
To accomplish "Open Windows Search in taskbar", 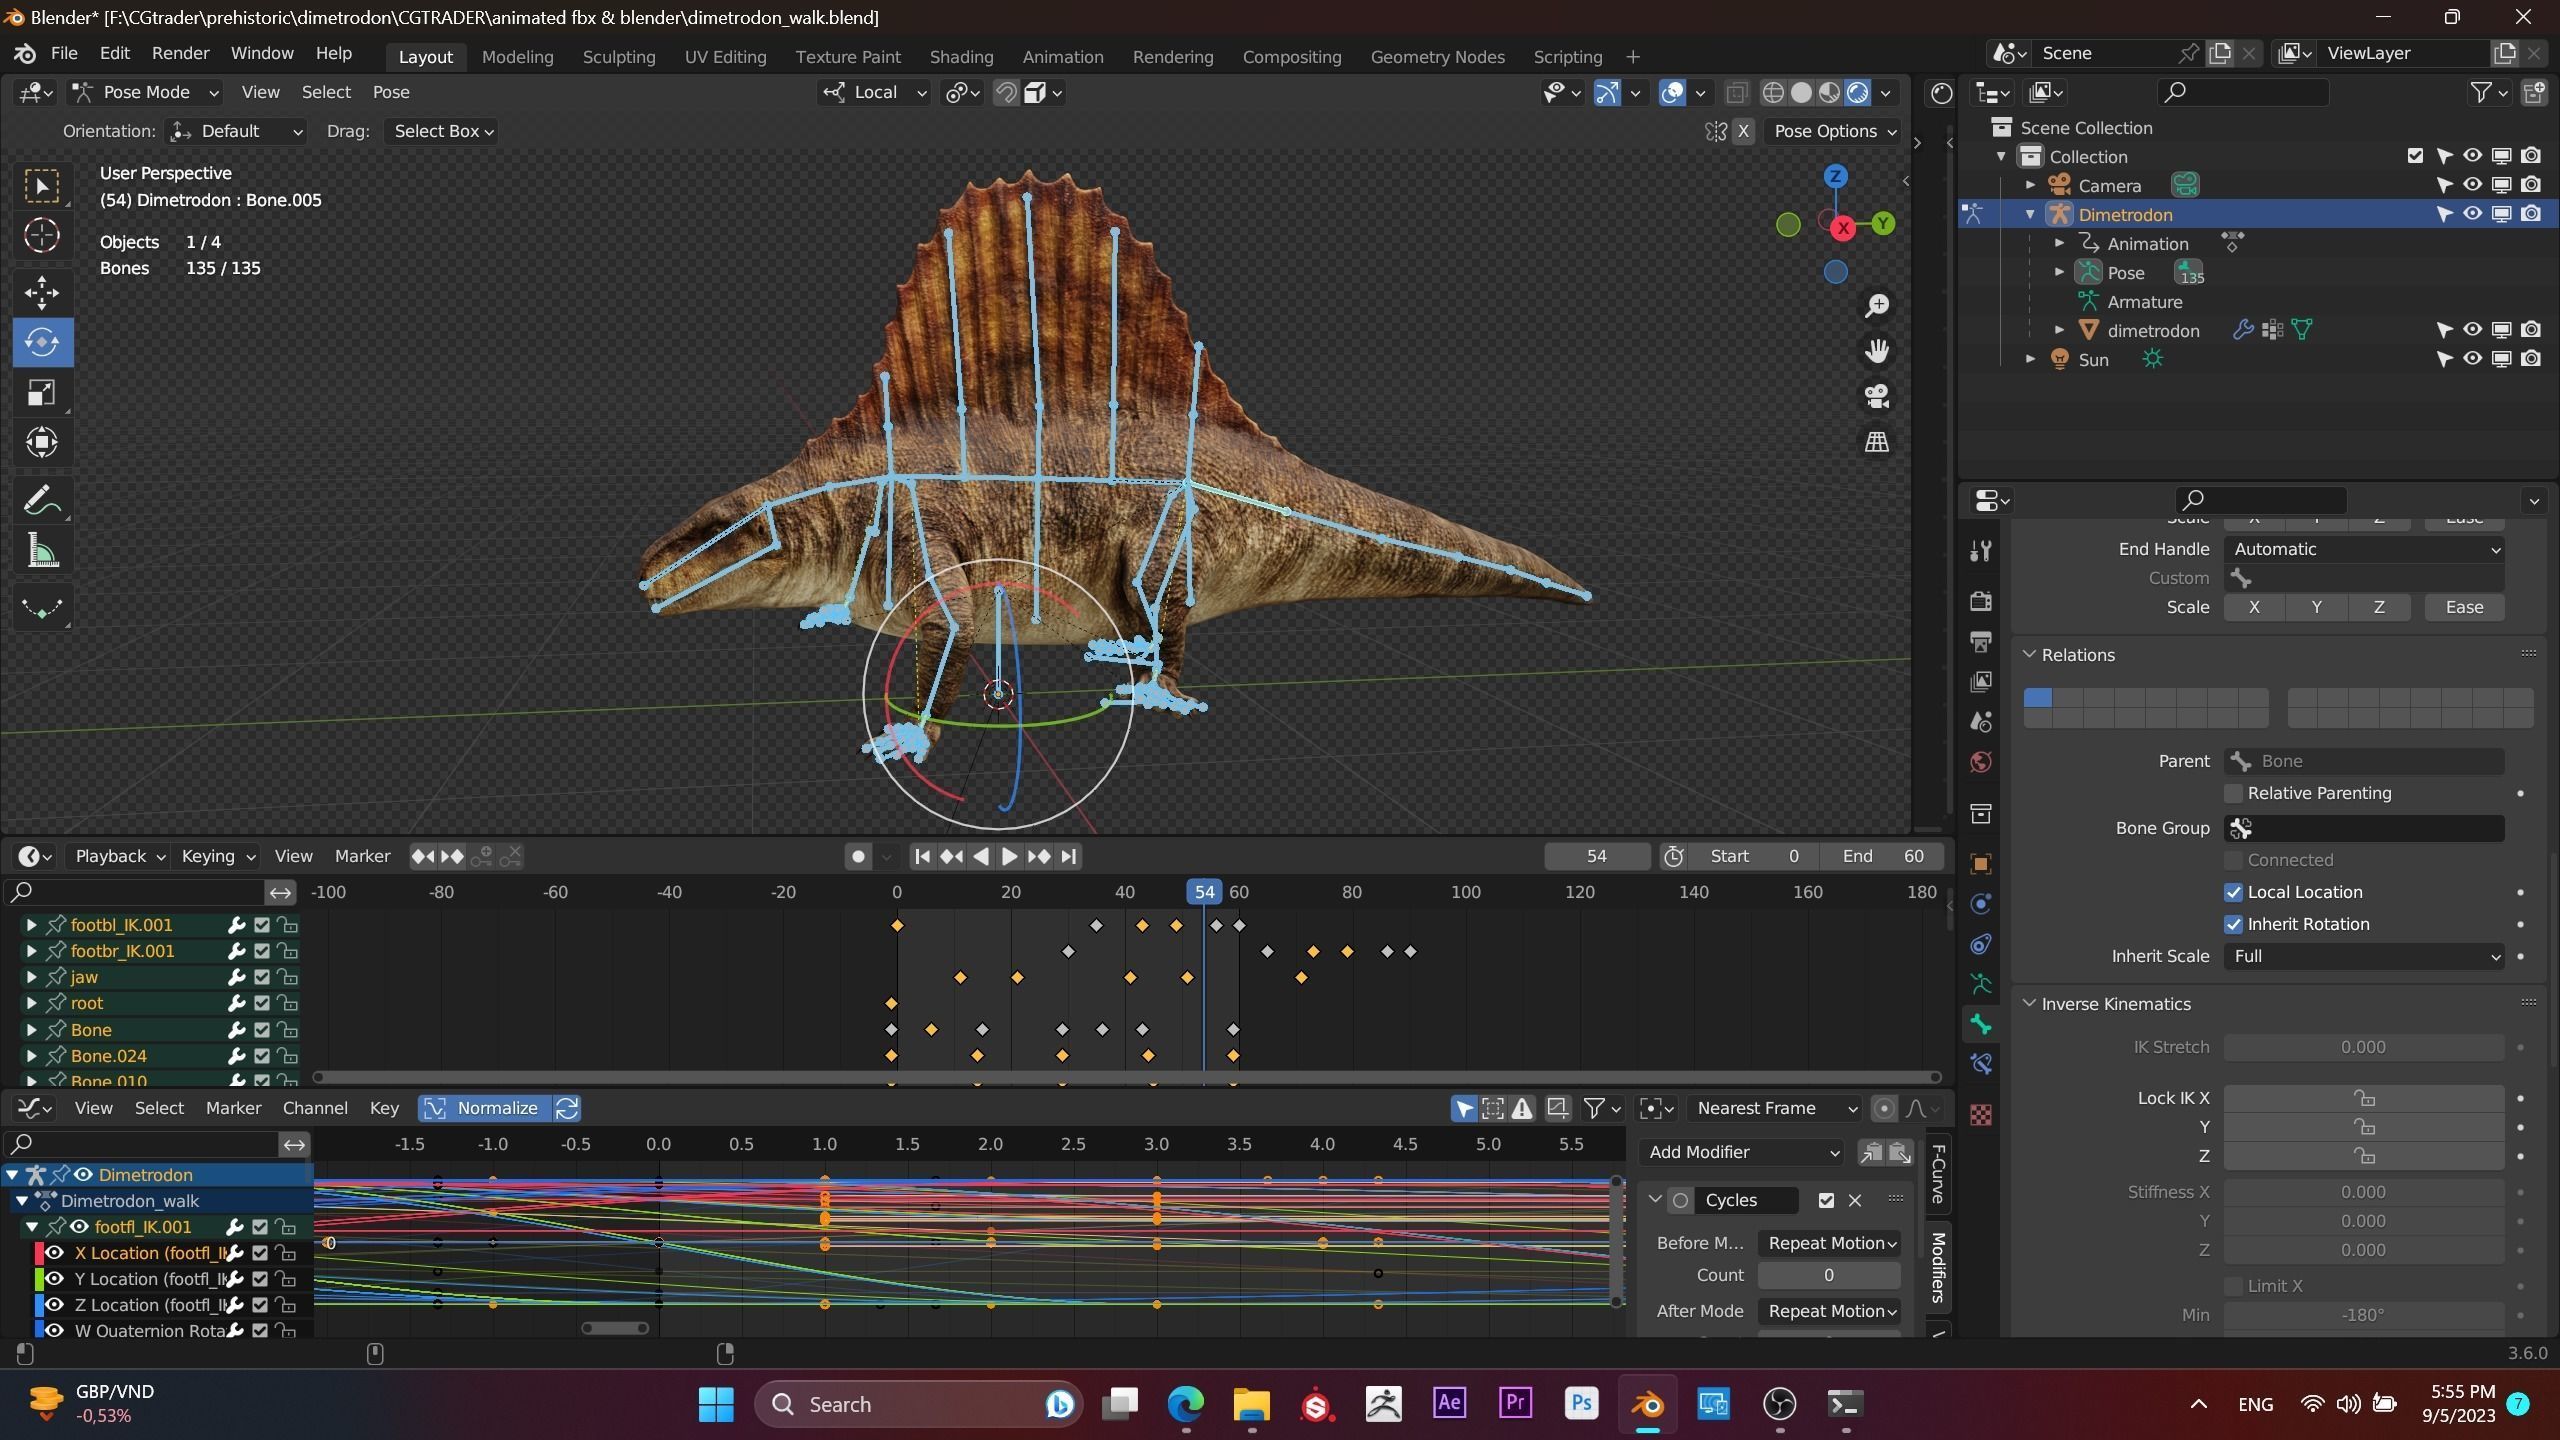I will [918, 1404].
